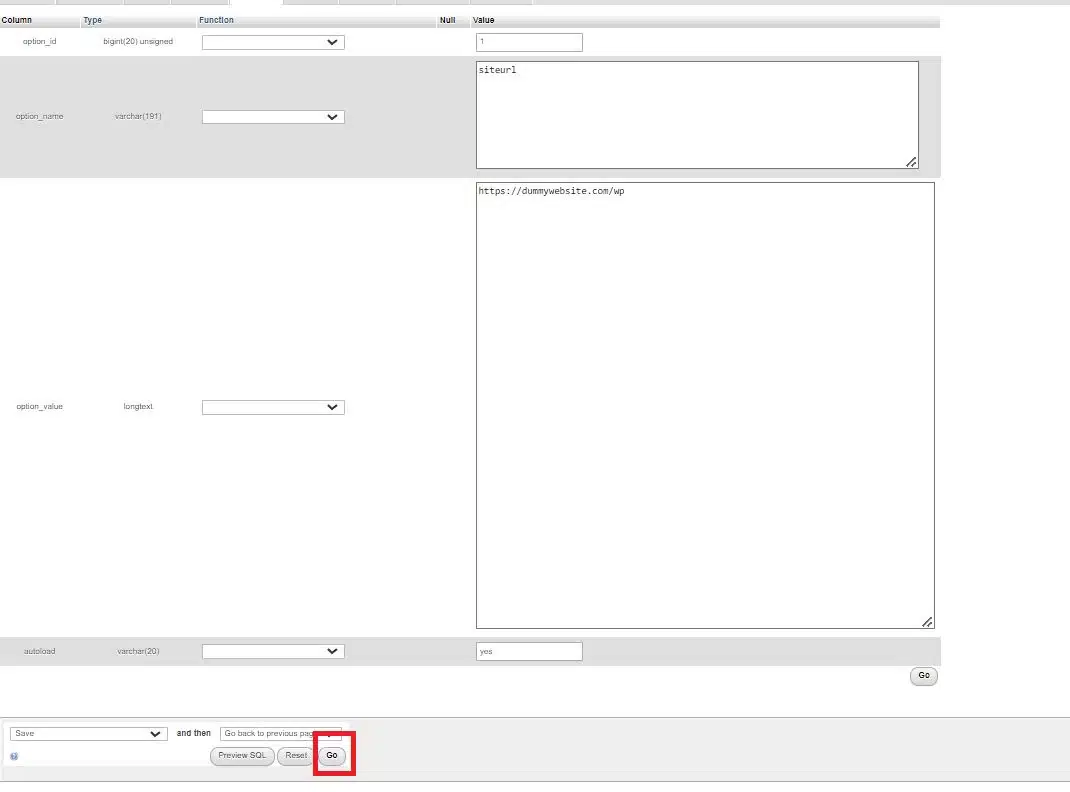
Task: Grab the resize handle of the option_value textarea
Action: 927,622
